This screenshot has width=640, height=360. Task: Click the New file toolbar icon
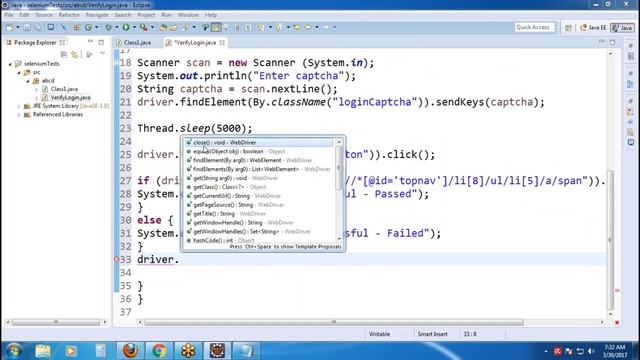(9, 27)
